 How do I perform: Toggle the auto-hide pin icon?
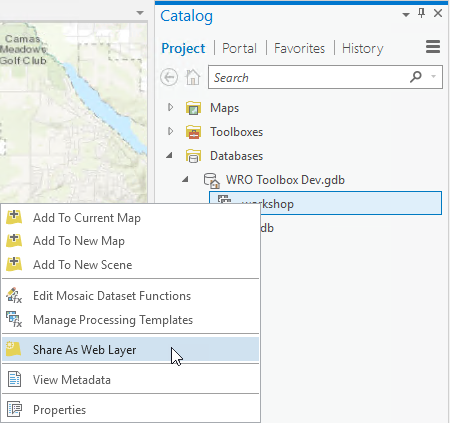(x=421, y=13)
